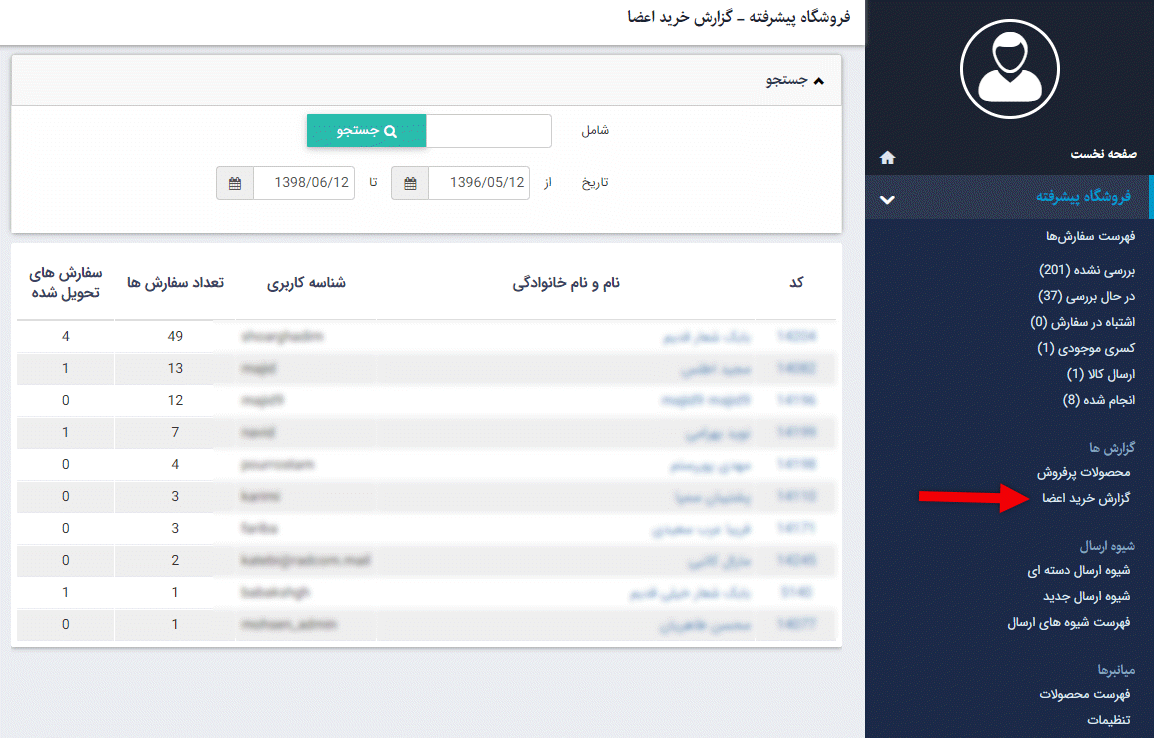The width and height of the screenshot is (1154, 738).
Task: Click the start date field 1396/05/12
Action: click(479, 183)
